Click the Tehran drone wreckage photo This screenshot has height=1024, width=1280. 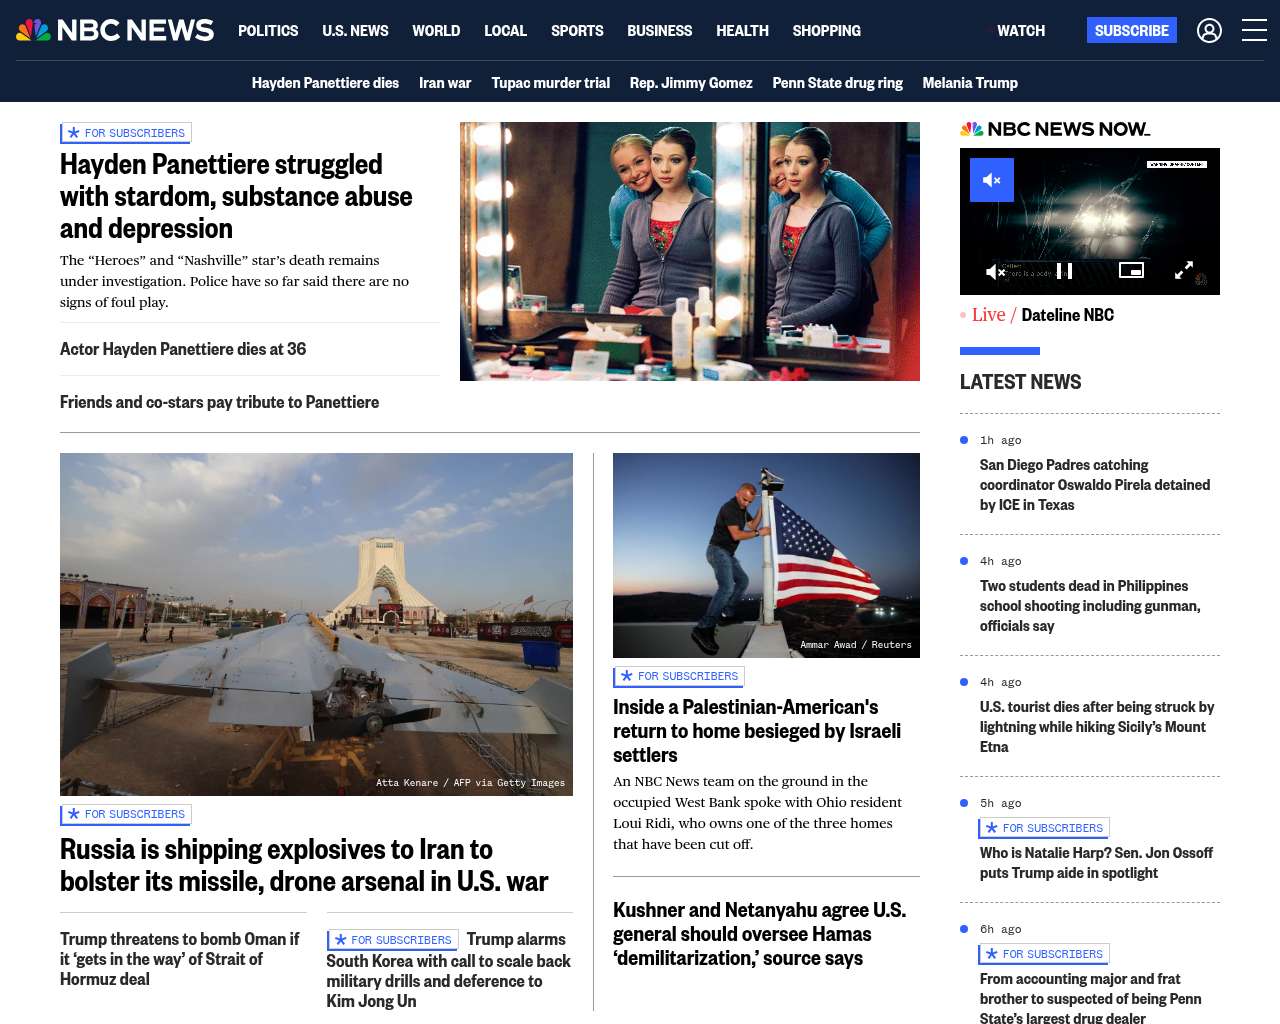pos(316,624)
